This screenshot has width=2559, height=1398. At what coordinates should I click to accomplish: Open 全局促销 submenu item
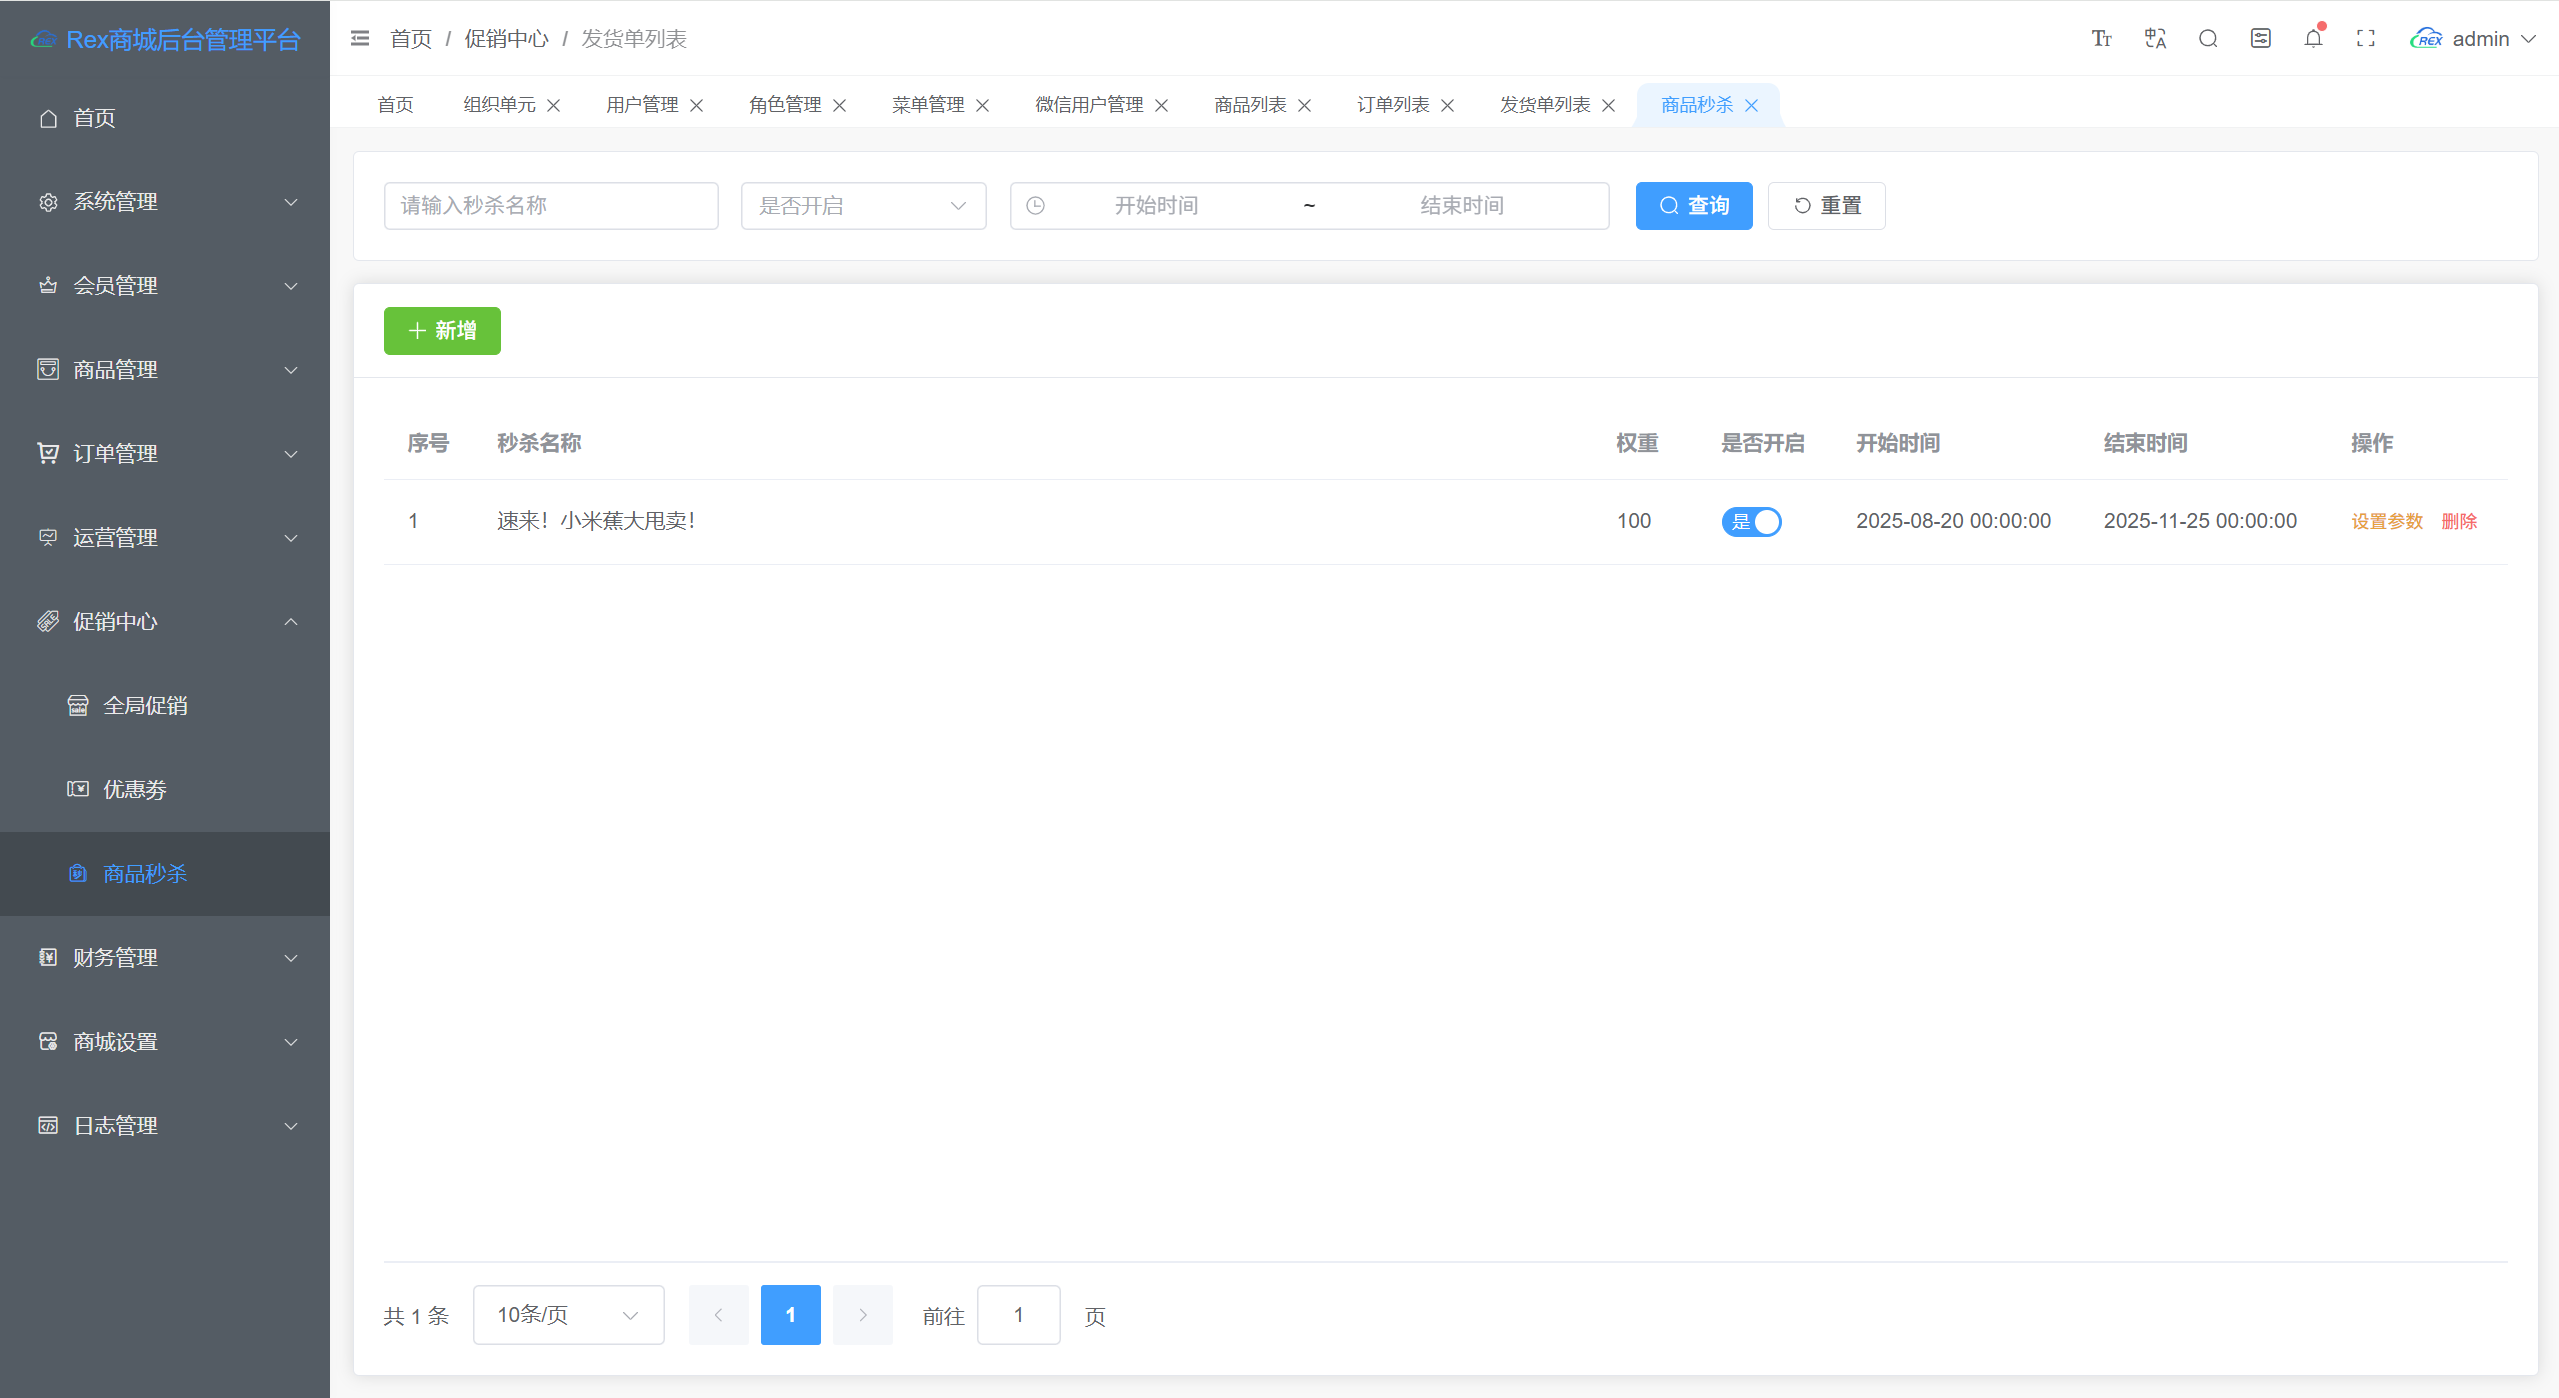point(165,705)
